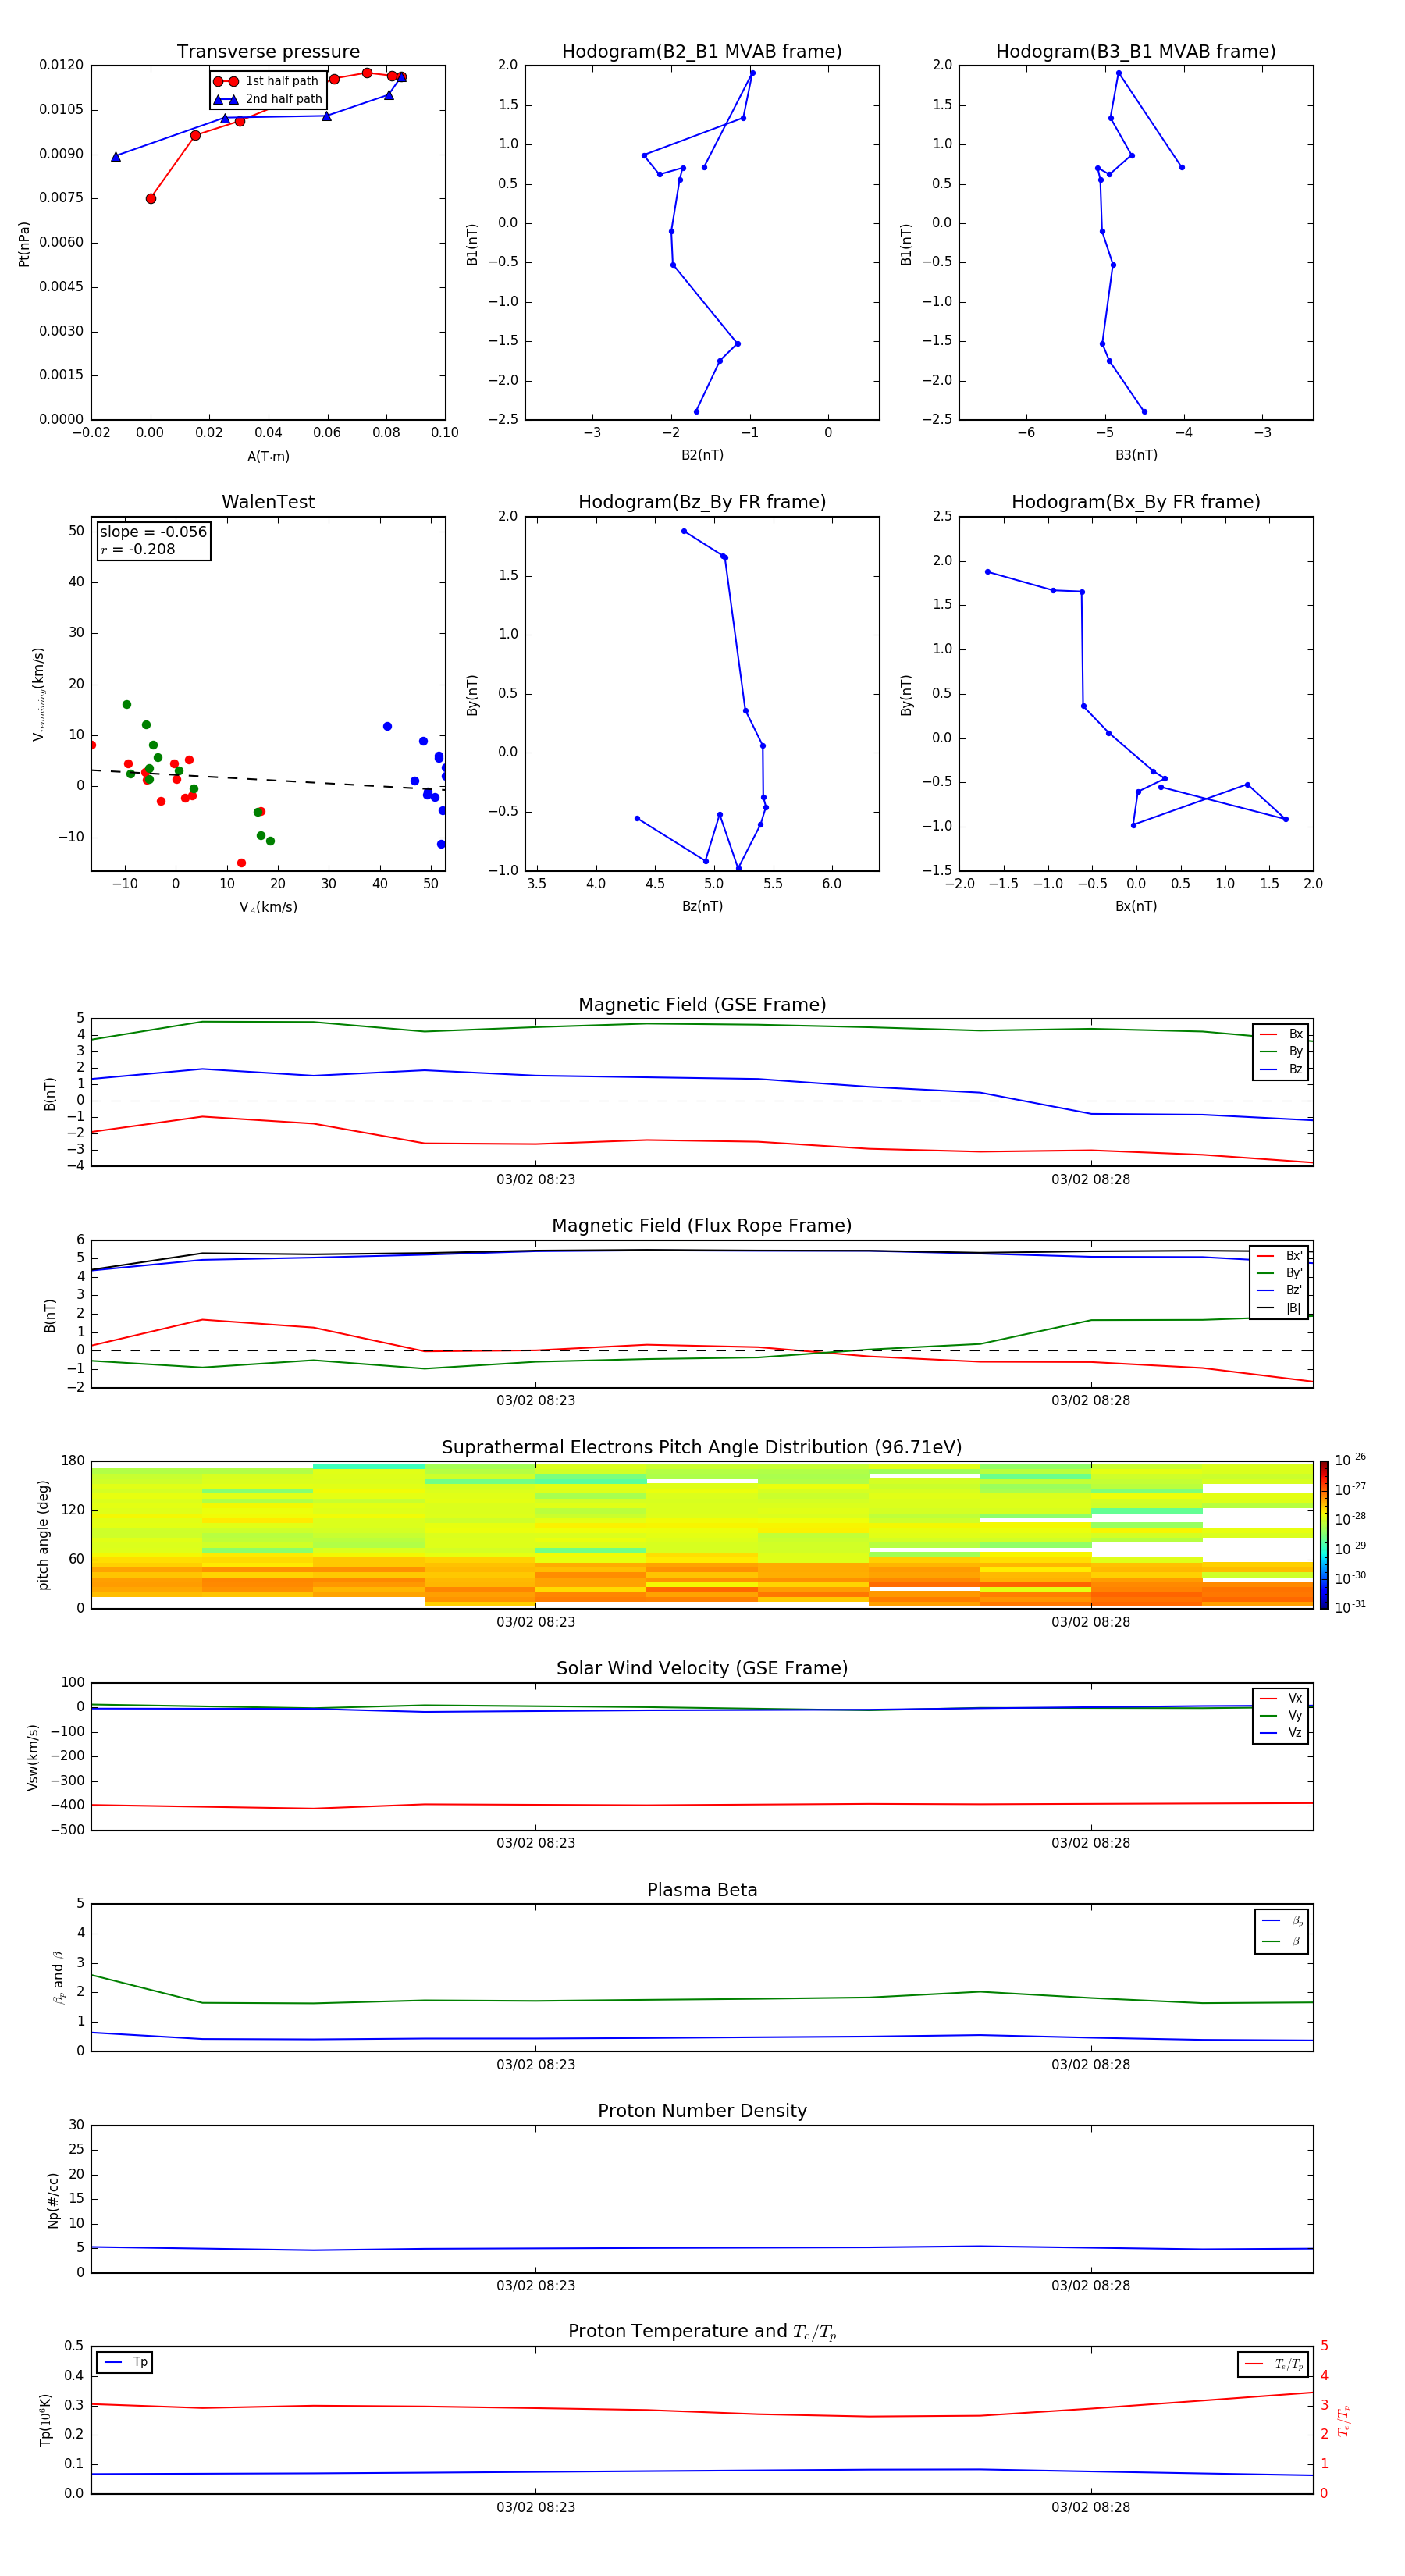The image size is (1405, 2576).
Task: Click the "Transverse pressure" plot title
Action: pyautogui.click(x=268, y=52)
